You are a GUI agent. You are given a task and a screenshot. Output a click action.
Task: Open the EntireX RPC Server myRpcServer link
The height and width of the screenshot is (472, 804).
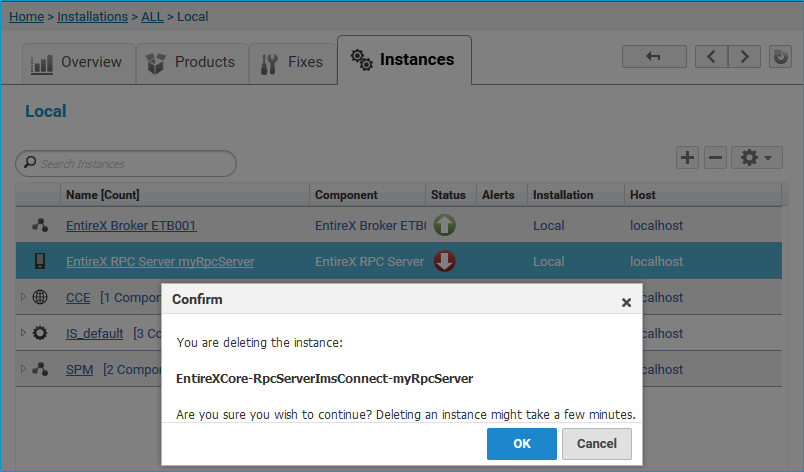tap(160, 262)
